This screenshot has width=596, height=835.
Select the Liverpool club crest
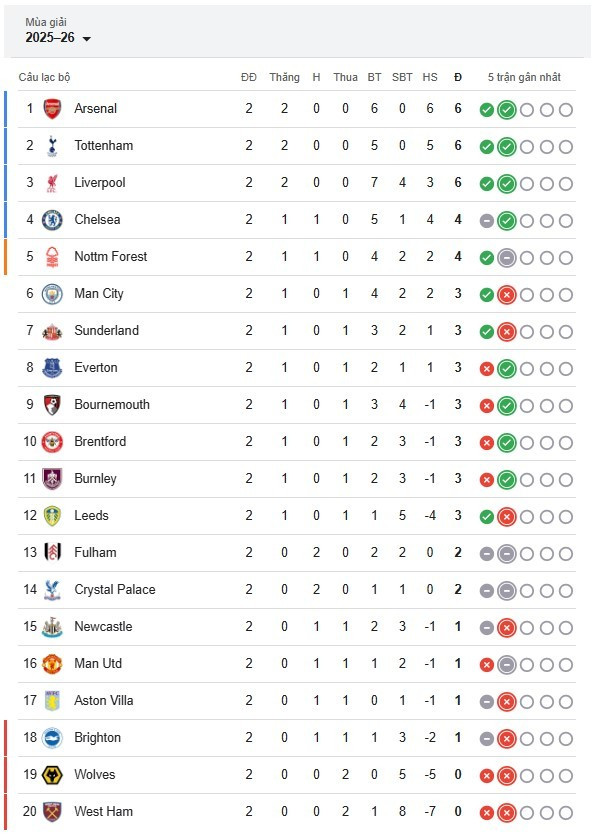52,183
